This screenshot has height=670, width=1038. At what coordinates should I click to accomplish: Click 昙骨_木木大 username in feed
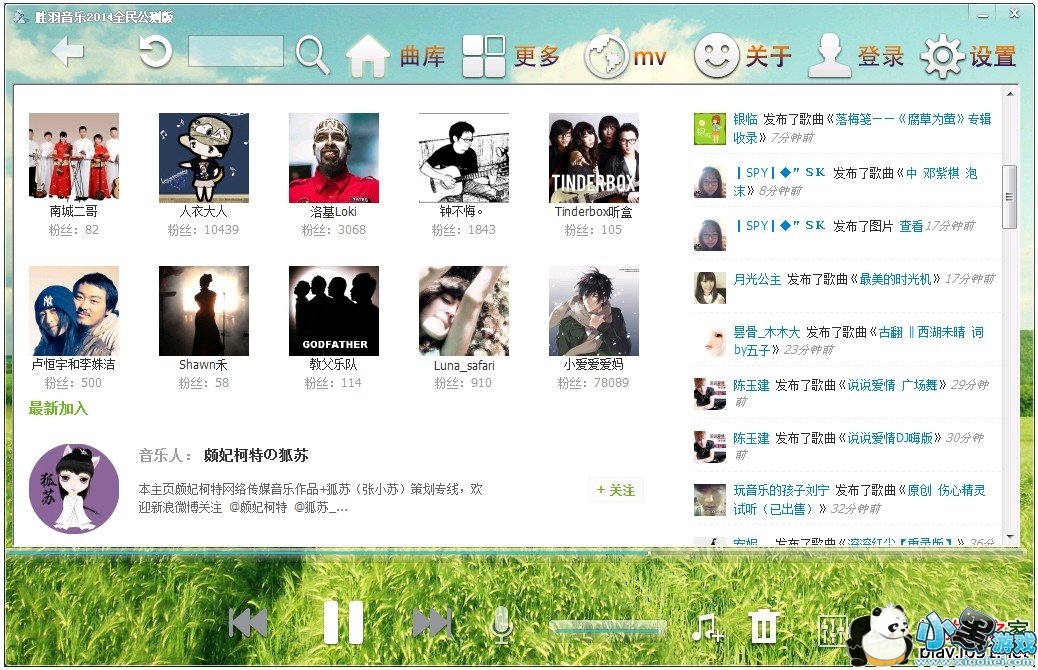point(767,332)
